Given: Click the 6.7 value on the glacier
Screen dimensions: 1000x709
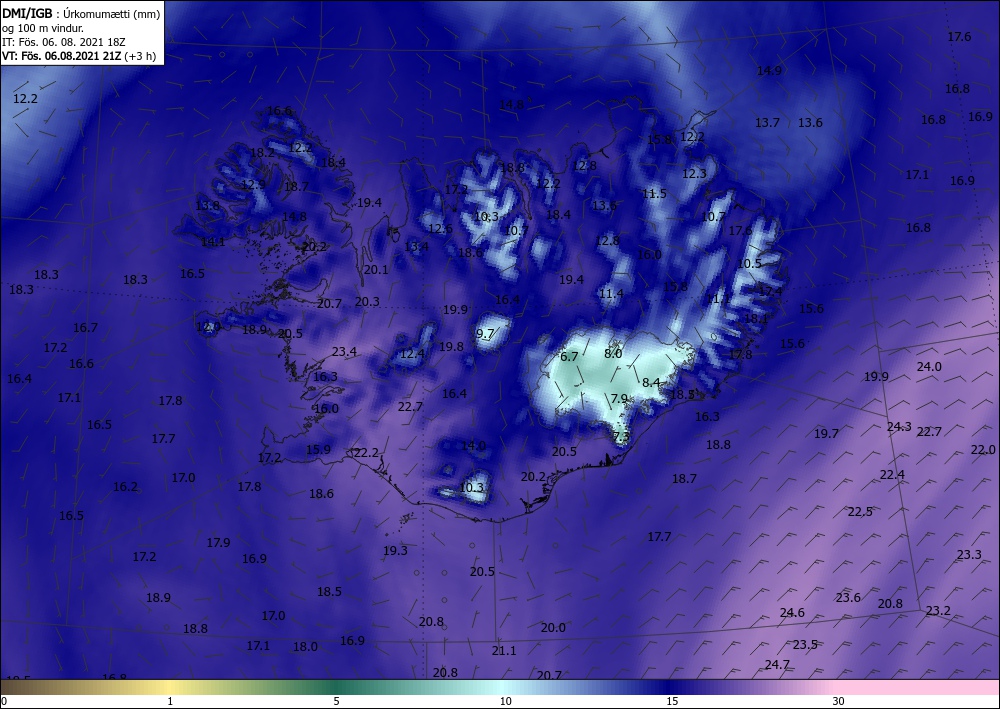Looking at the screenshot, I should click(569, 356).
